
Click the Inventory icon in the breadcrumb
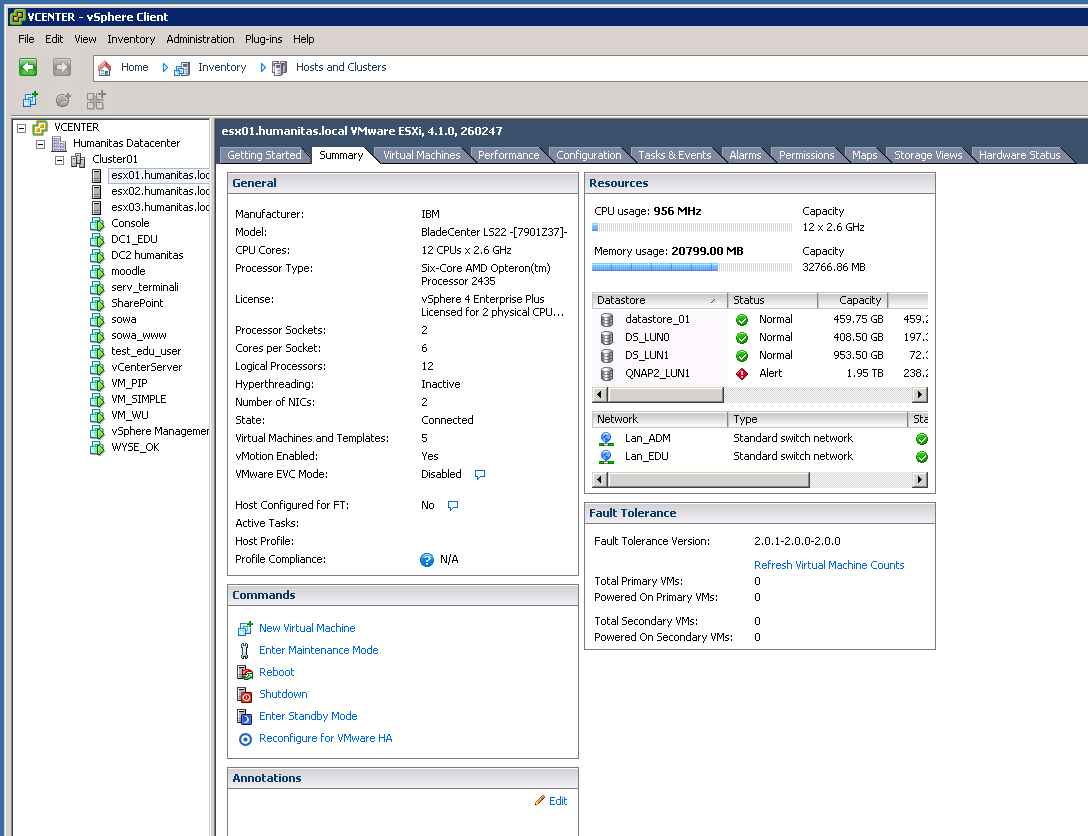tap(182, 68)
